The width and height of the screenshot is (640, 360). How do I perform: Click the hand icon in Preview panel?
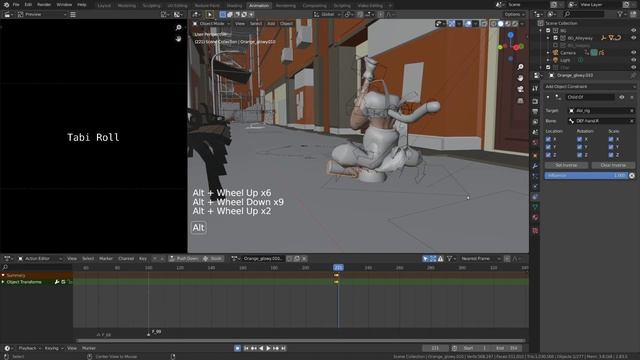click(178, 39)
